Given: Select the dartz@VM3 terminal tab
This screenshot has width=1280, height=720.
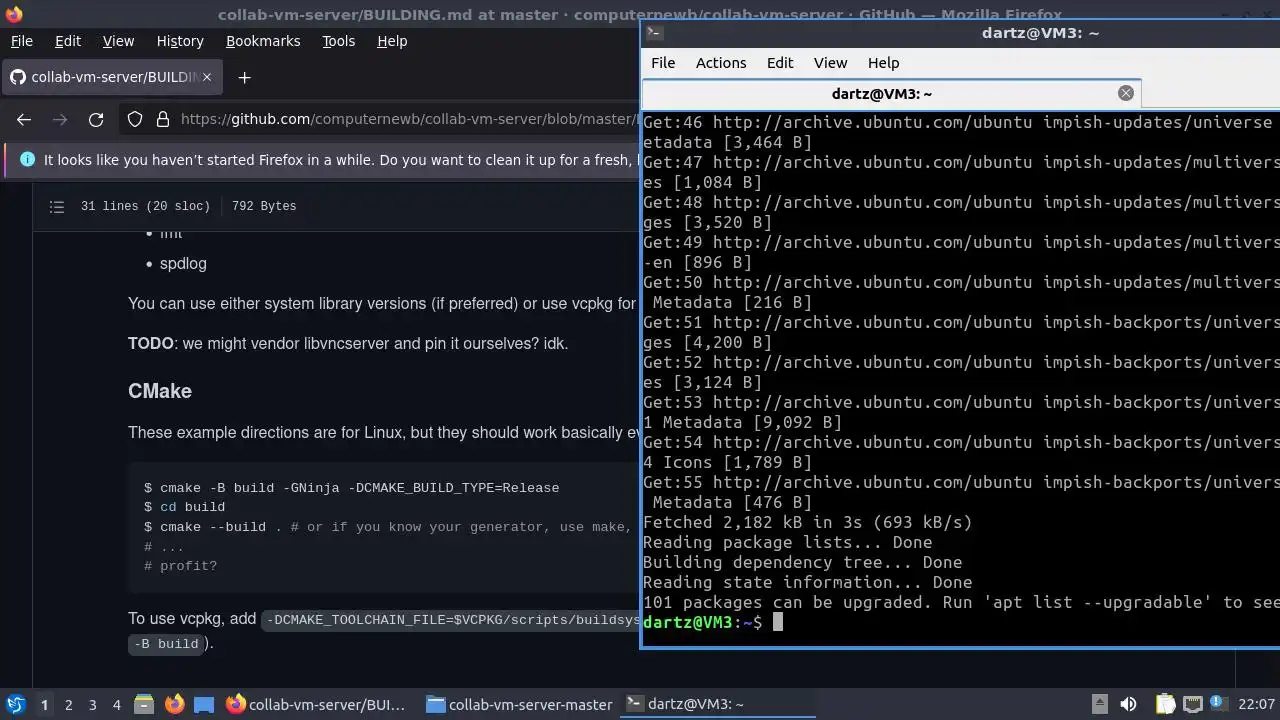Looking at the screenshot, I should pos(890,93).
